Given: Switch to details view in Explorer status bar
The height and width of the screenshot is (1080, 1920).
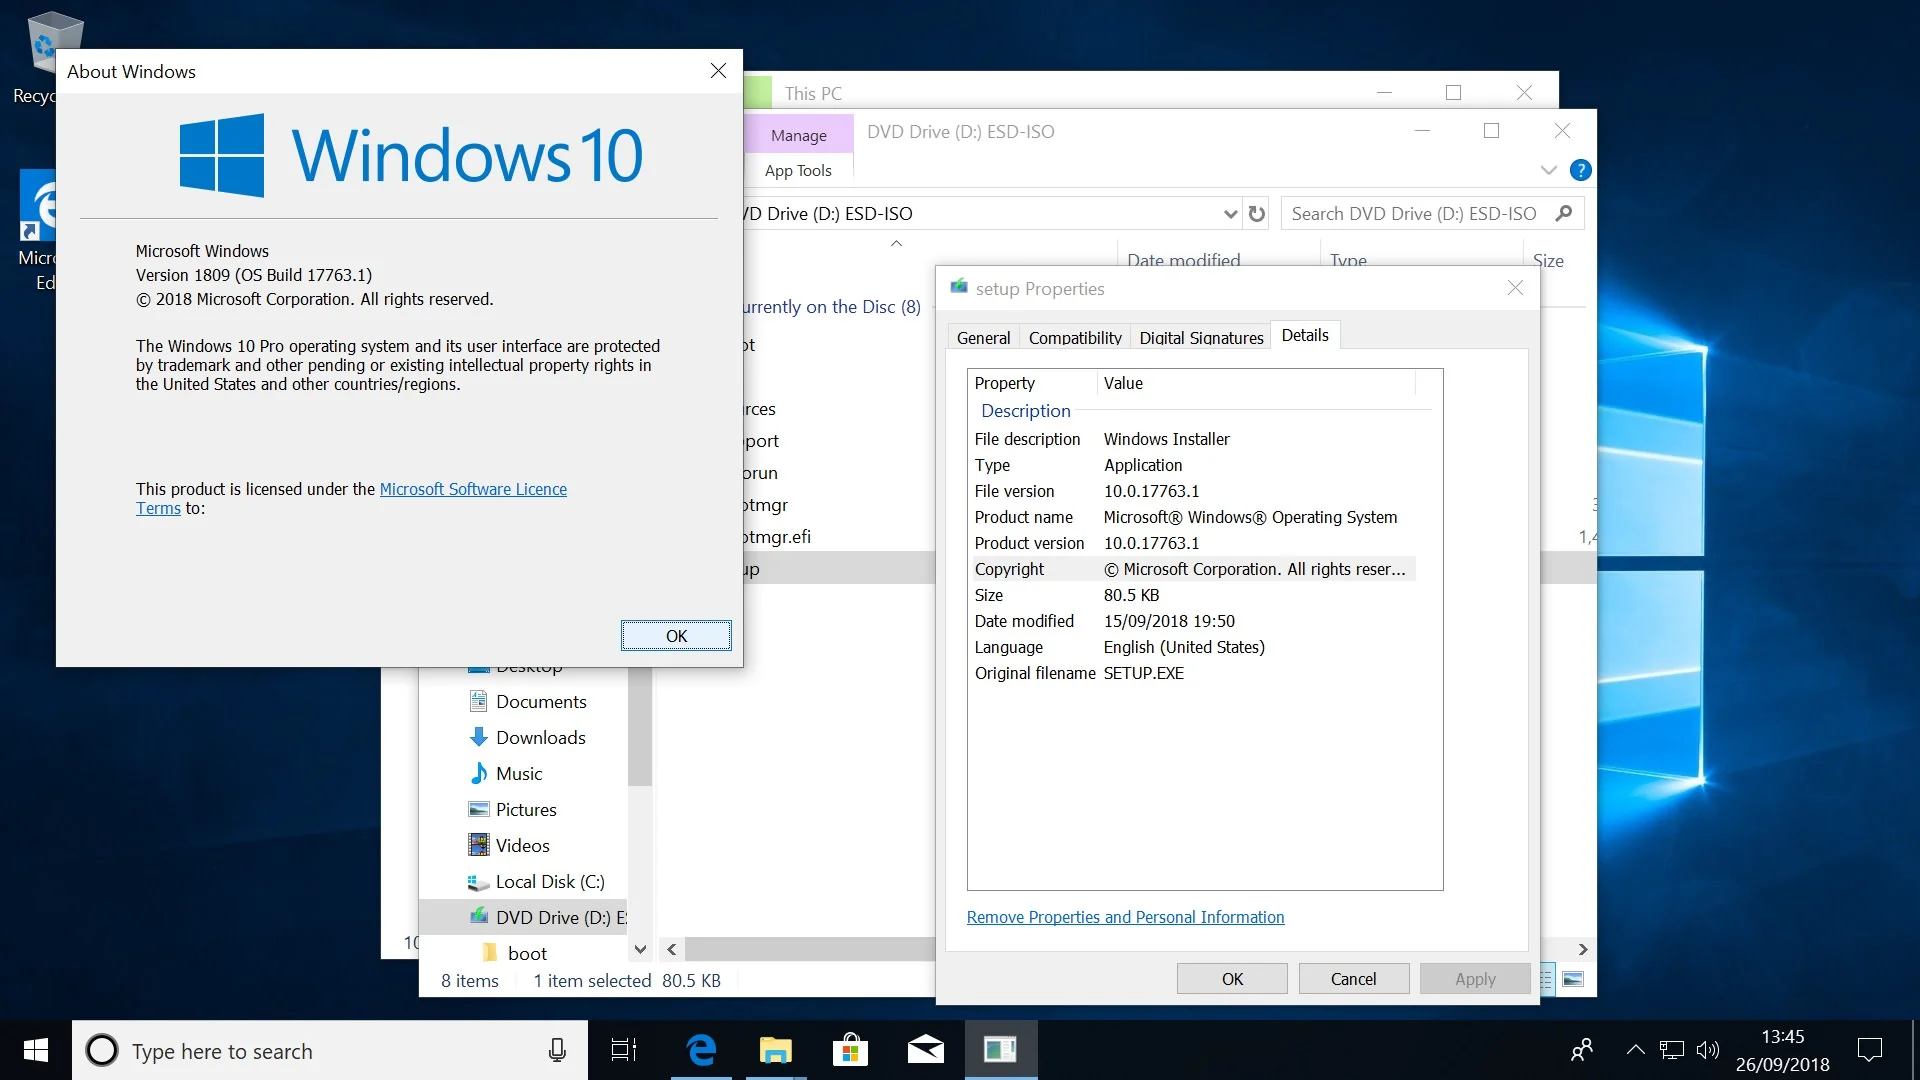Looking at the screenshot, I should [x=1546, y=979].
